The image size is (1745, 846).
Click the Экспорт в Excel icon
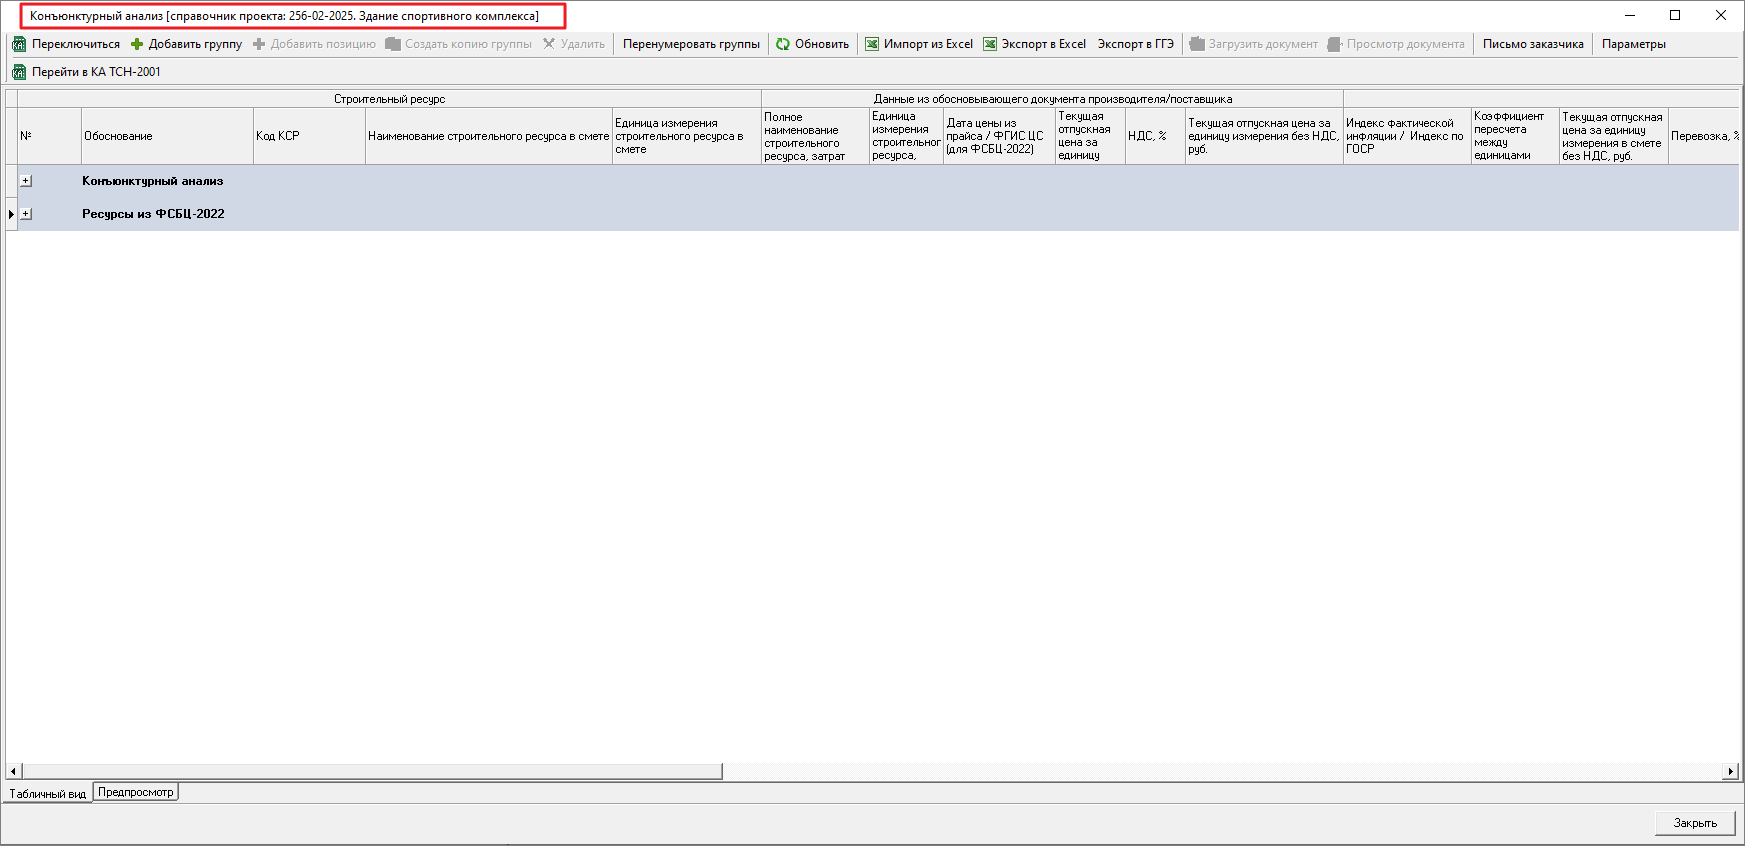pos(990,44)
